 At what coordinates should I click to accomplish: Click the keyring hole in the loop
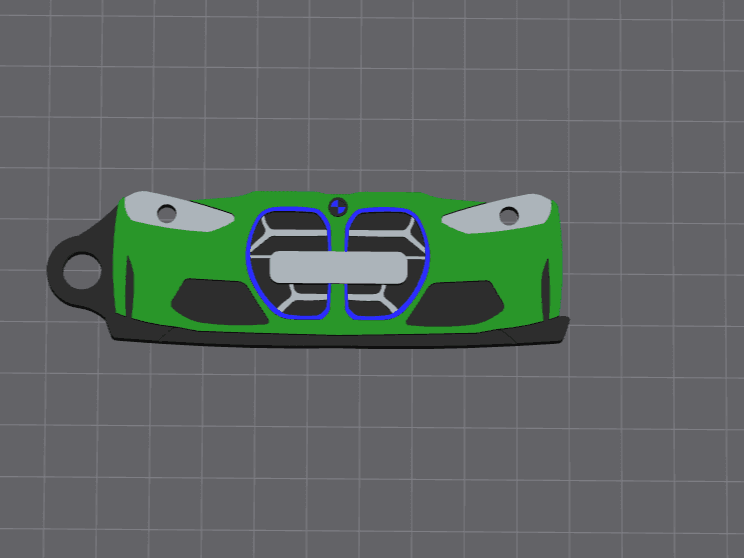pos(82,271)
